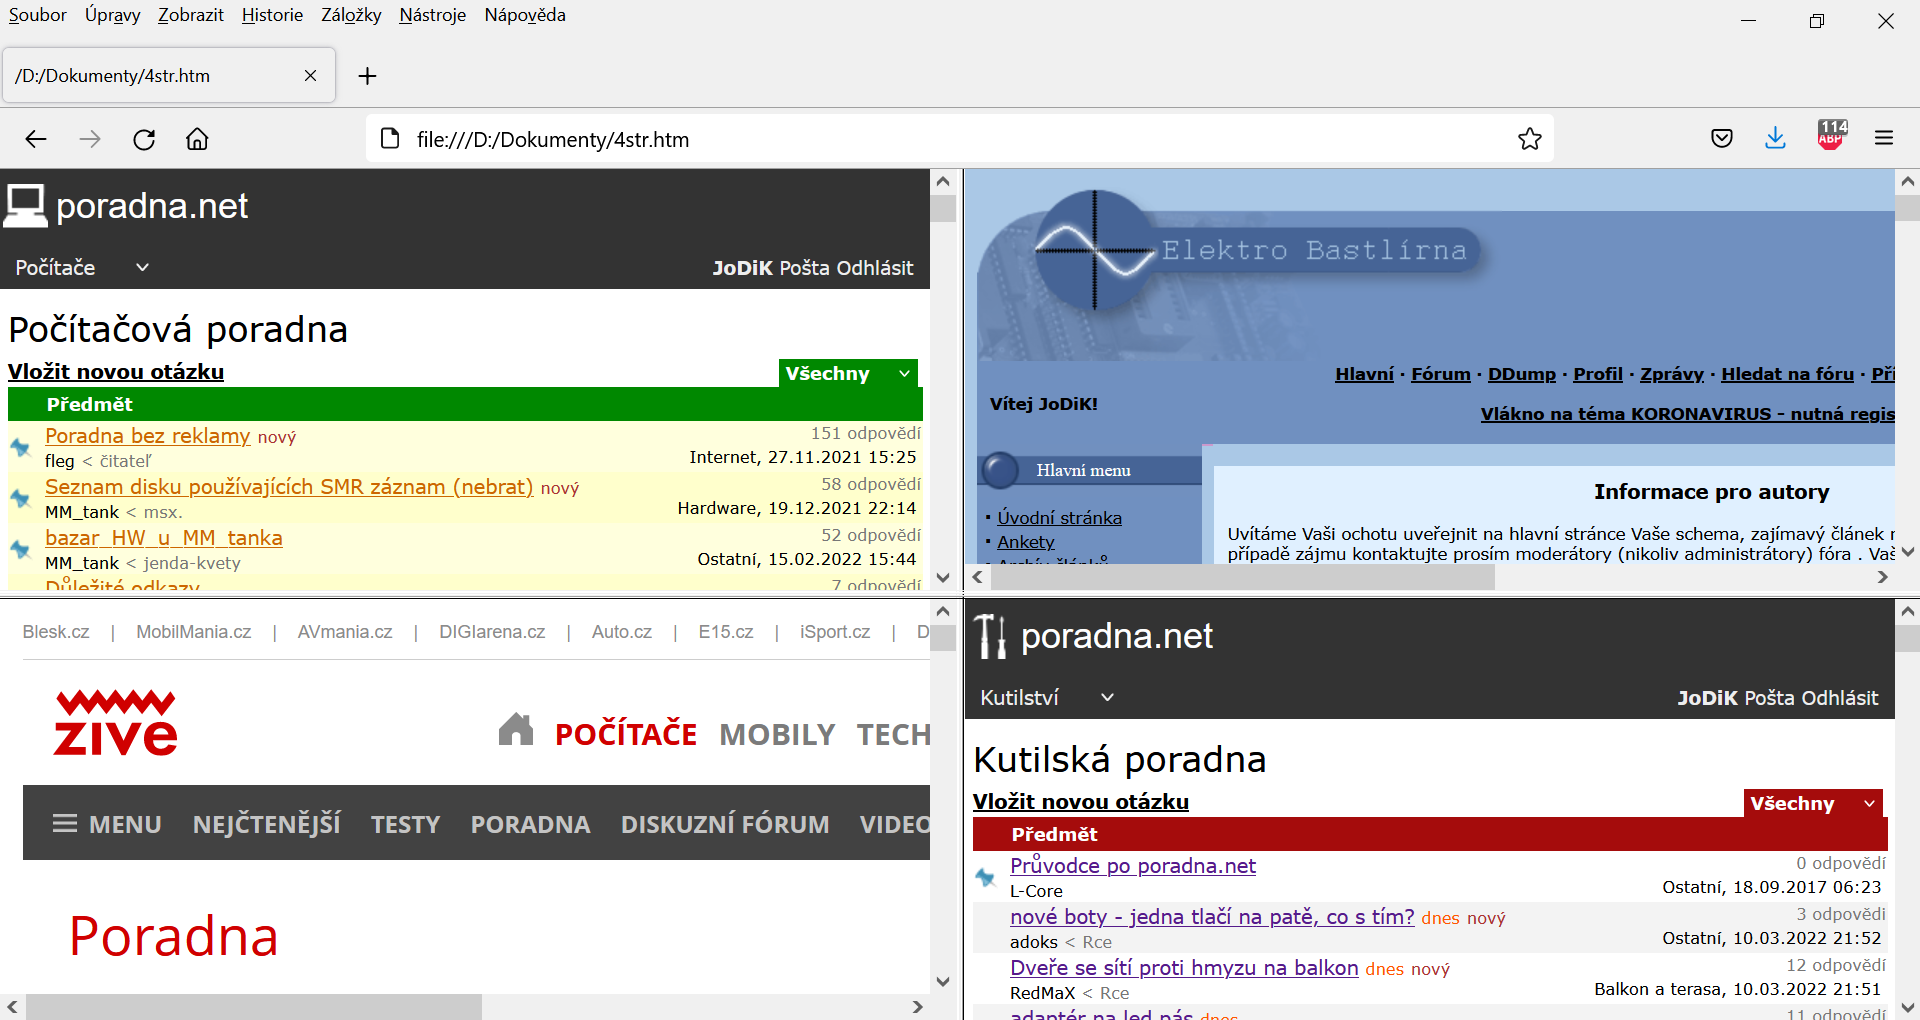Click the pin icon beside Seznam disku SMR
This screenshot has height=1020, width=1920.
click(20, 498)
